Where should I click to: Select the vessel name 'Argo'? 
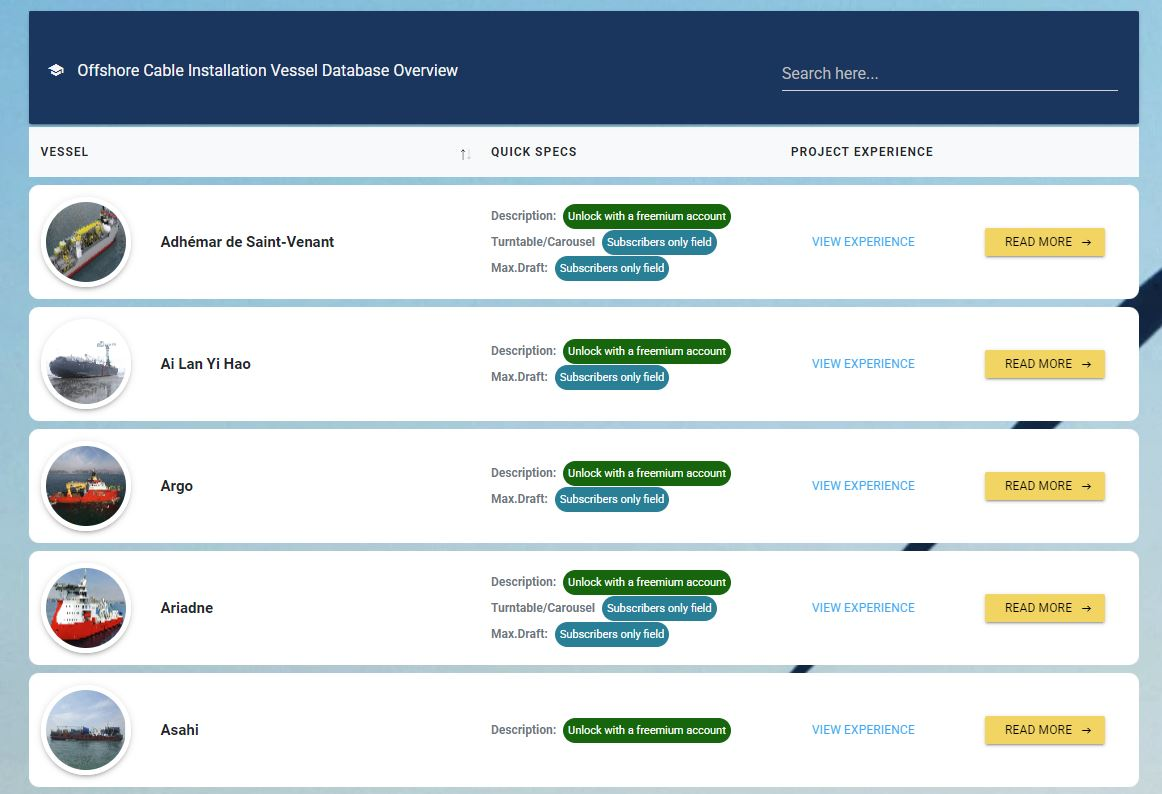point(176,486)
